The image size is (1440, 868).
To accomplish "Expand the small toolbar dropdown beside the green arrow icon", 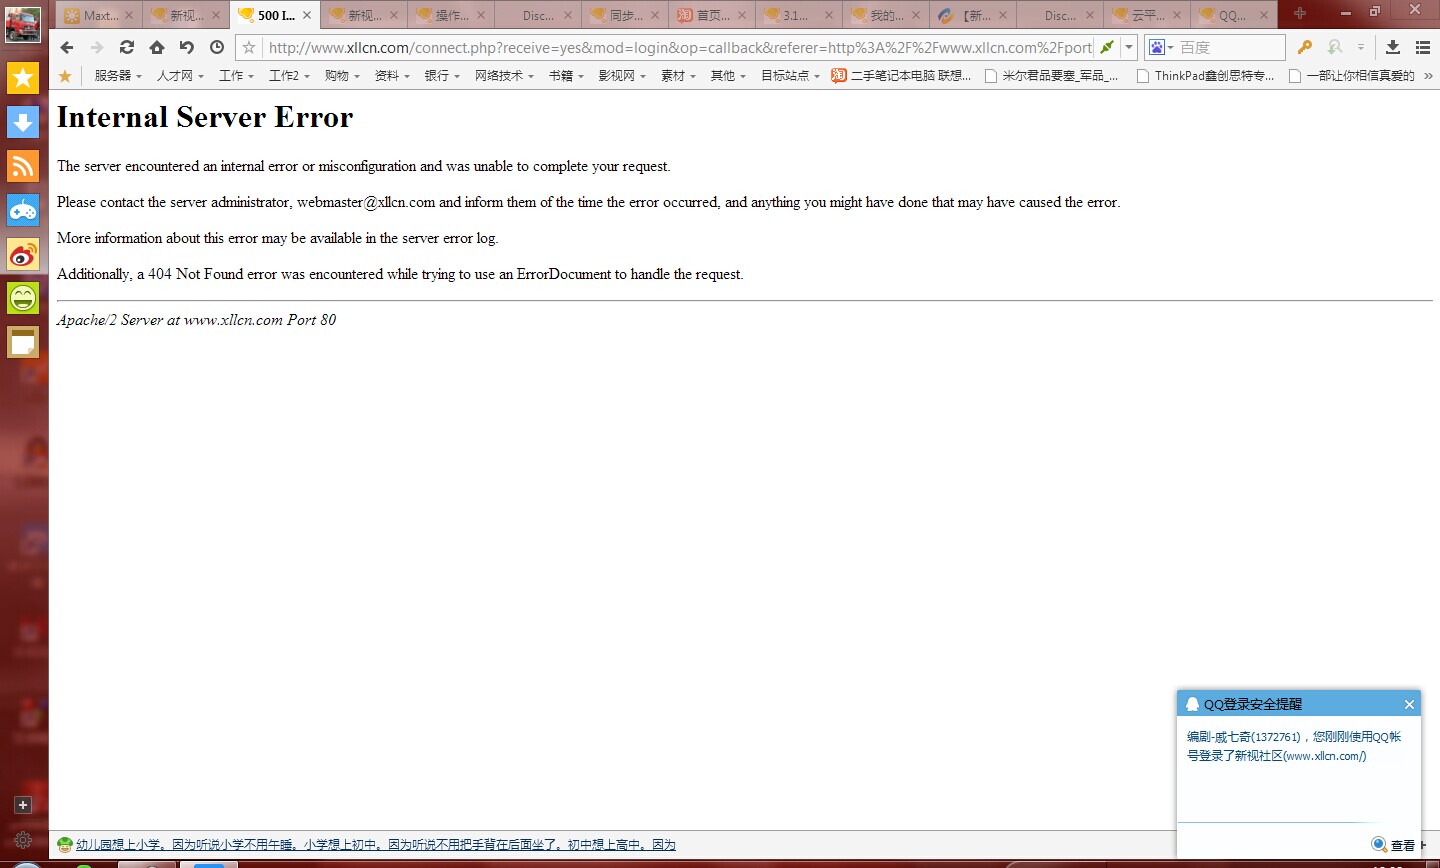I will point(1361,47).
